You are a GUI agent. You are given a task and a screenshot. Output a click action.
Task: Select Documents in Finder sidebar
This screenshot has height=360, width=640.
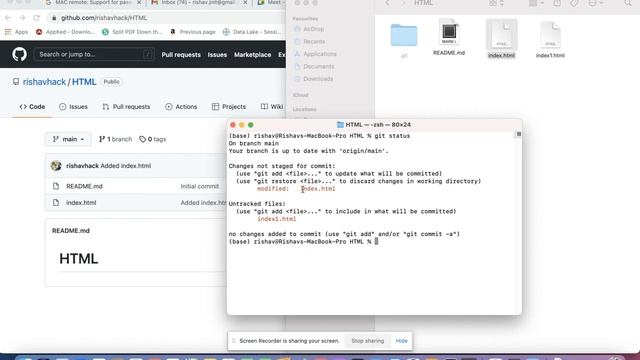coord(314,67)
